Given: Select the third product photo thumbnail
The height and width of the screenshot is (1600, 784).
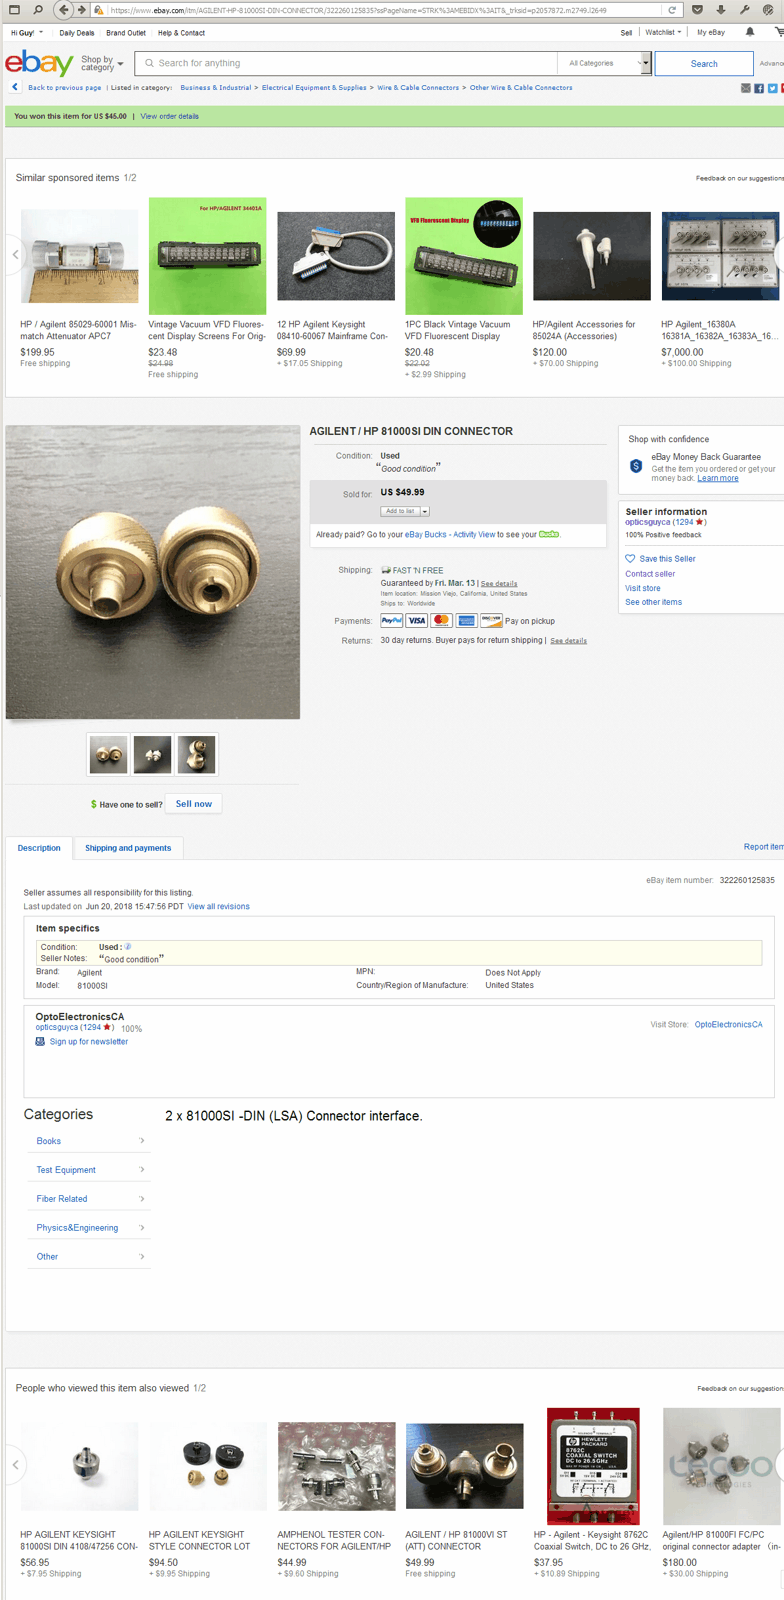Looking at the screenshot, I should click(196, 754).
